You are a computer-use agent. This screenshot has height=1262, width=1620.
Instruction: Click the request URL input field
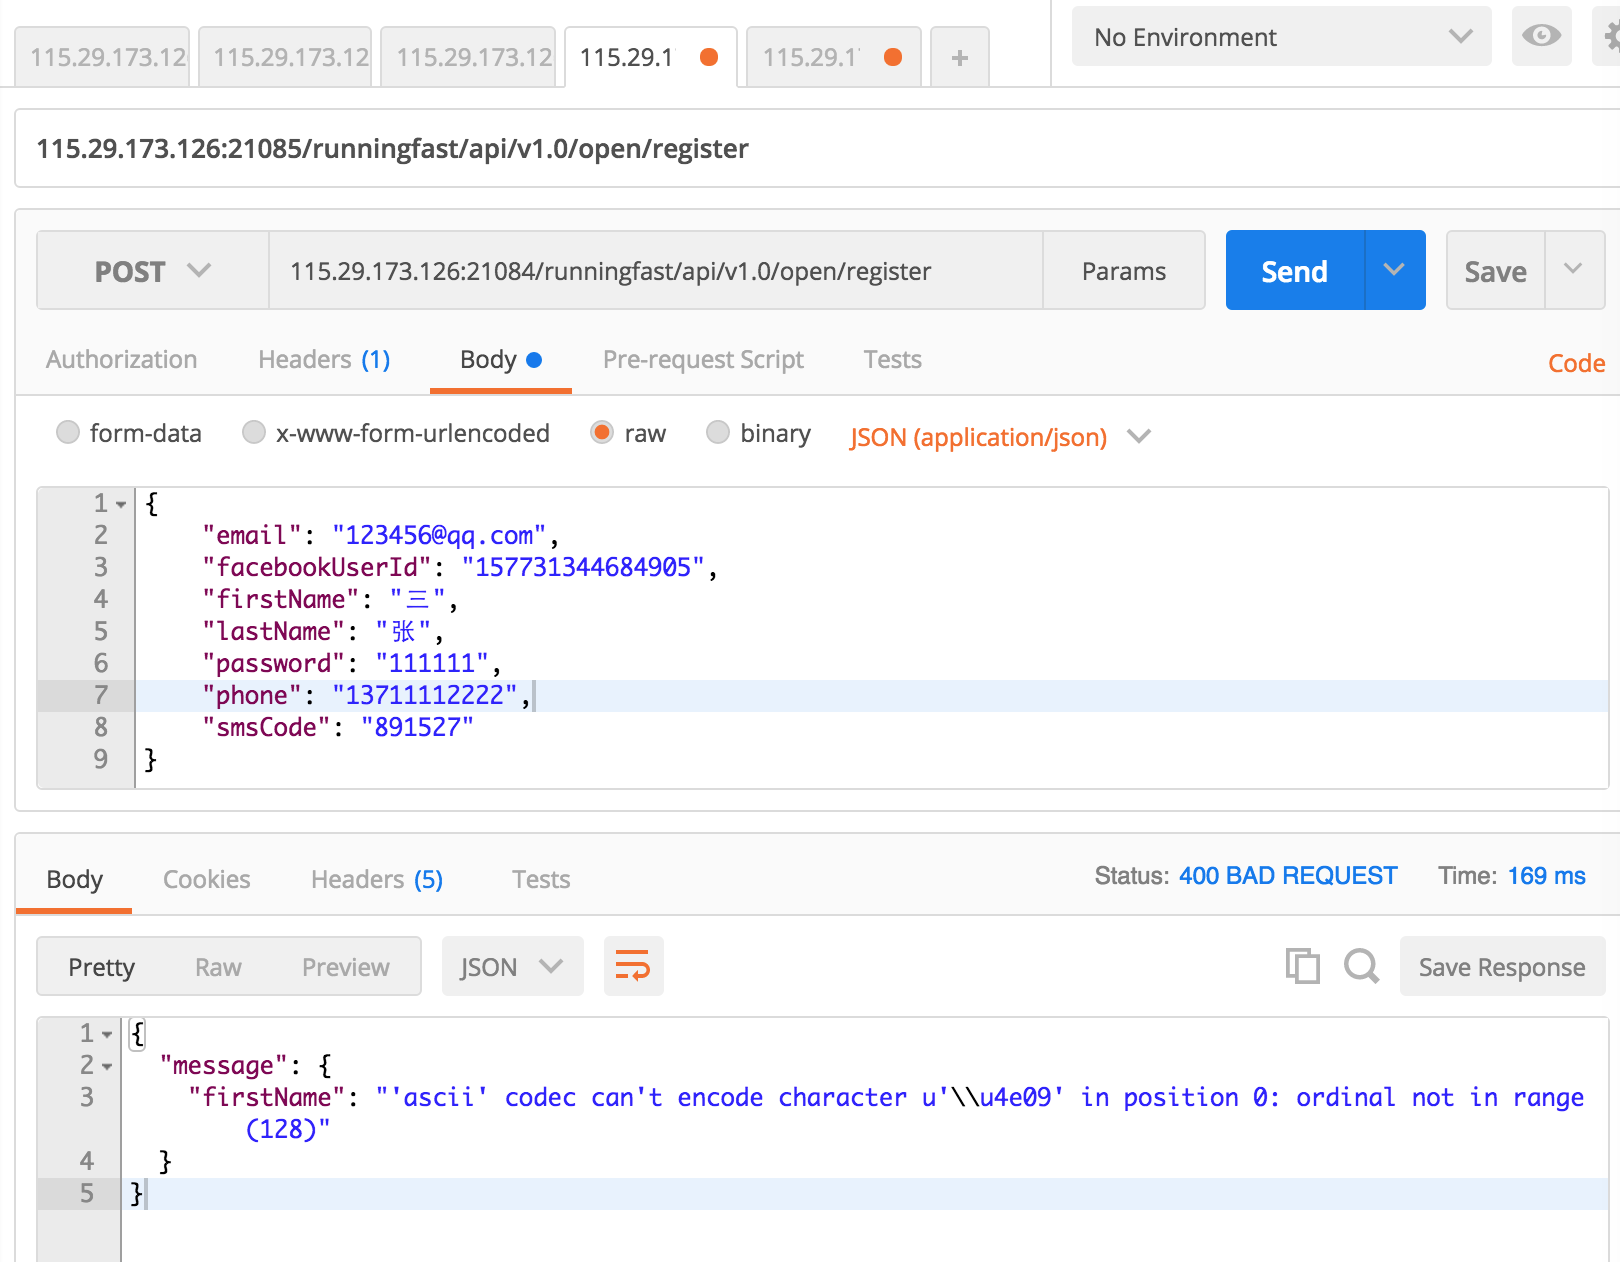pyautogui.click(x=655, y=271)
